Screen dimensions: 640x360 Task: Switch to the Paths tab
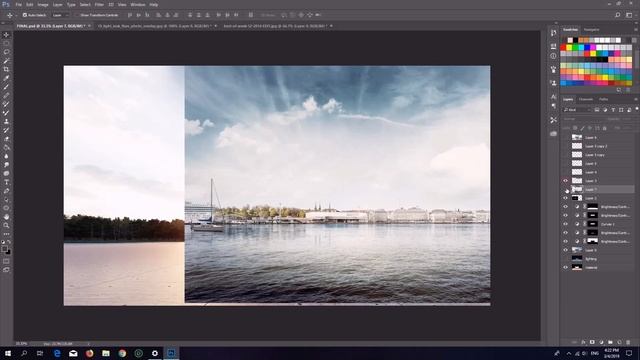(603, 99)
